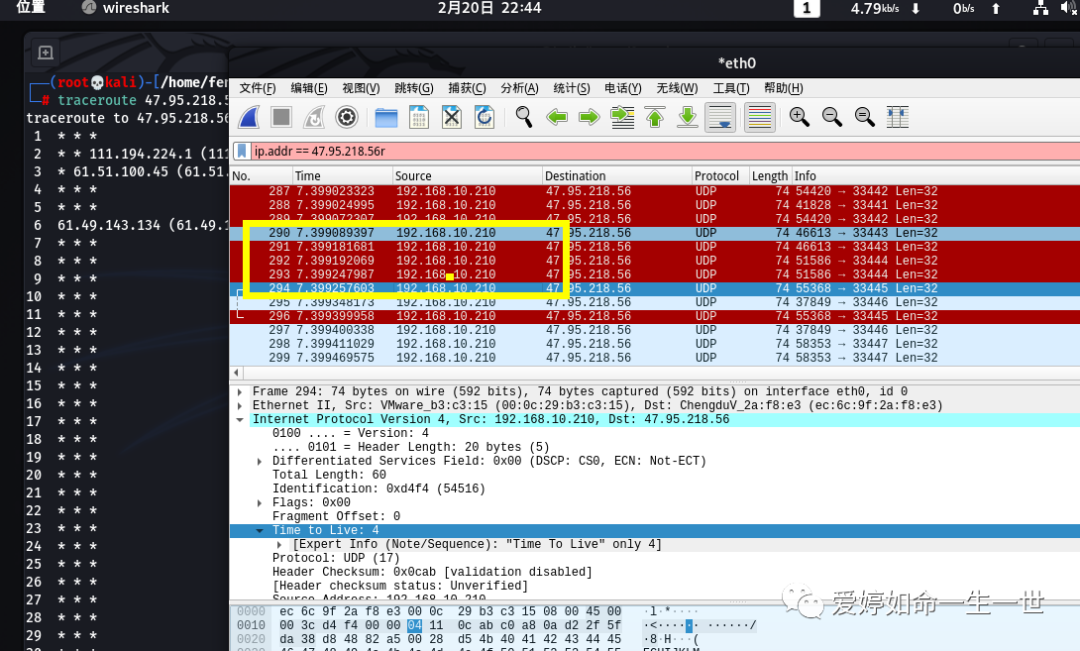This screenshot has width=1080, height=651.
Task: Sort packets by Time column
Action: [x=342, y=176]
